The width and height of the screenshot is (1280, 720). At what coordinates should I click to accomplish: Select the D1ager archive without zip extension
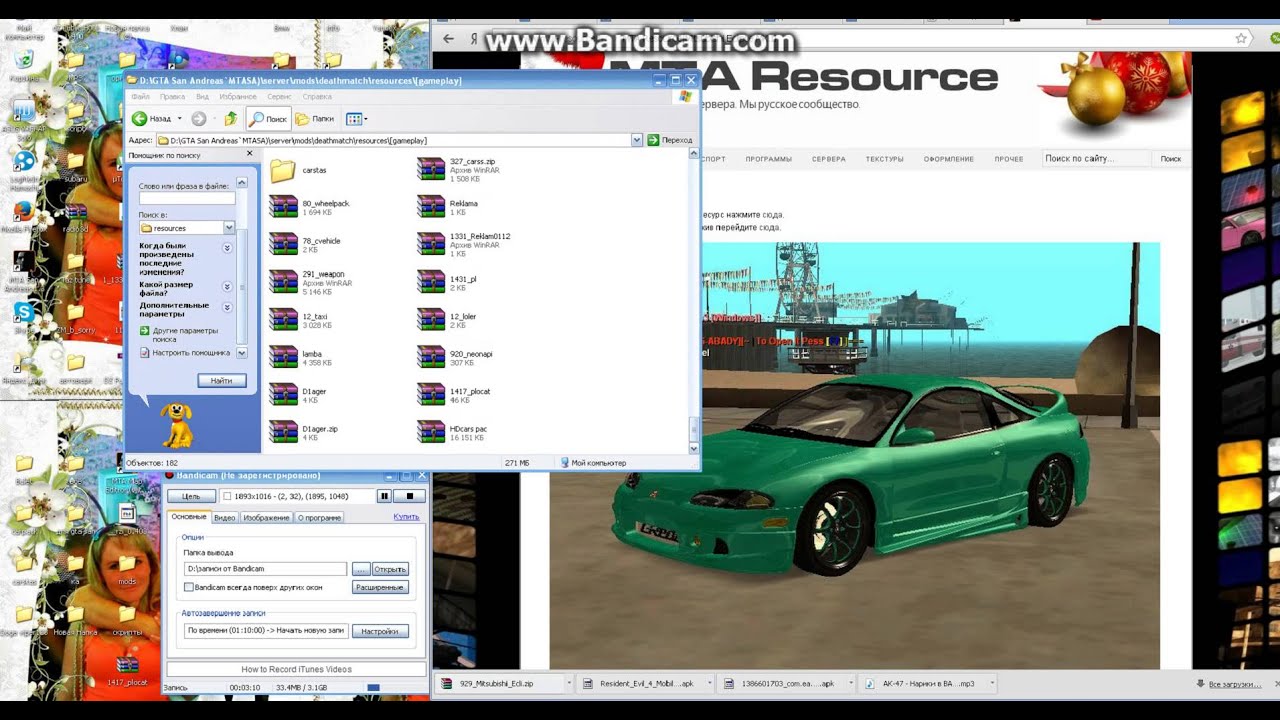tap(299, 395)
